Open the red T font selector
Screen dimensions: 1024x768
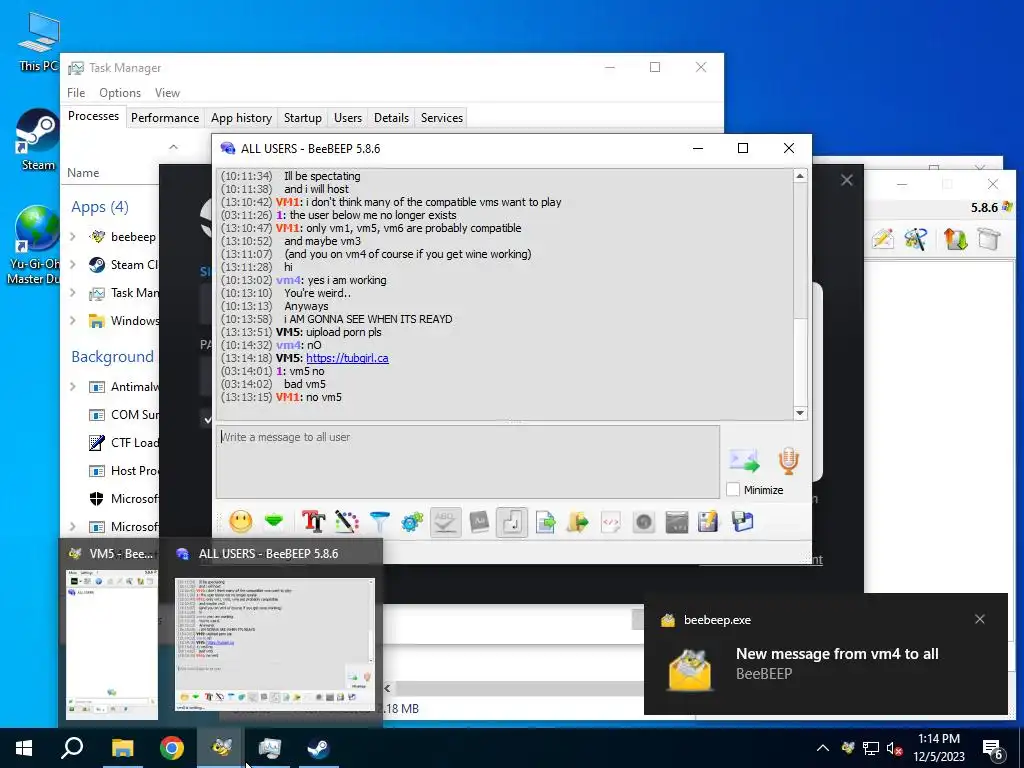click(313, 522)
